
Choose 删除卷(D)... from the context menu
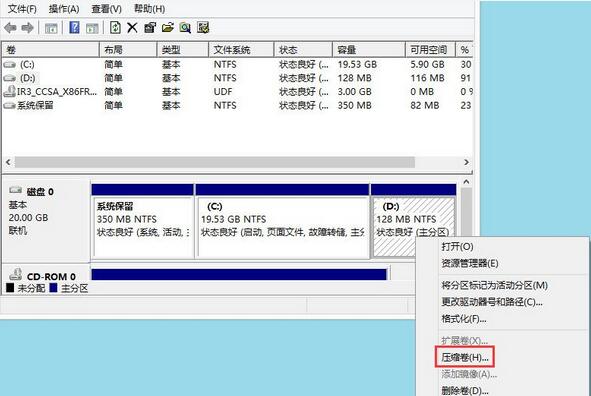pos(465,390)
